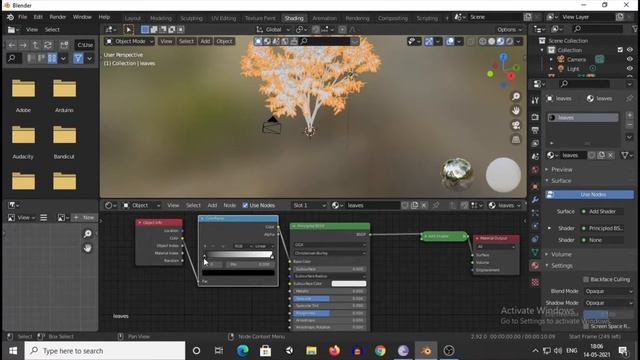Click the Material Output node header
Viewport: 640px width, 360px height.
(x=496, y=238)
